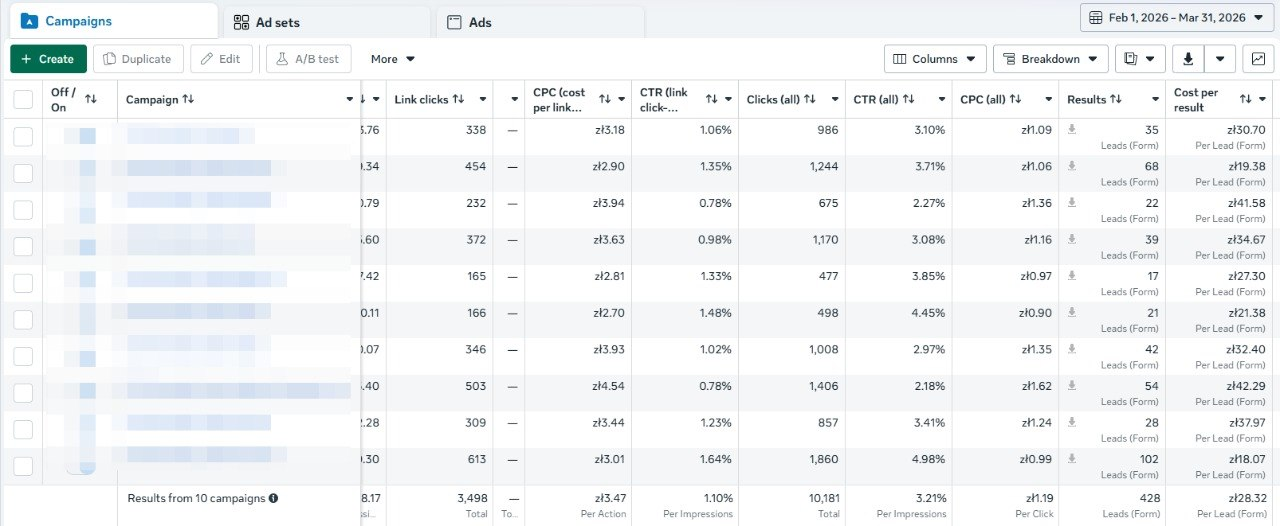This screenshot has height=526, width=1280.
Task: Tick the select-all header checkbox
Action: coord(23,99)
